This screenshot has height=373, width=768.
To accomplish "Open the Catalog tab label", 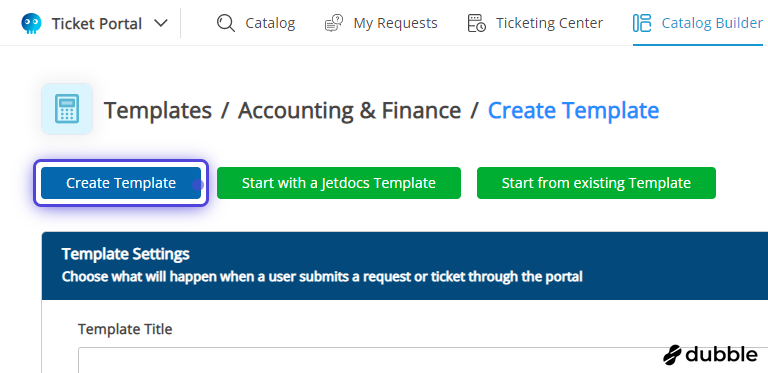I will coord(270,23).
